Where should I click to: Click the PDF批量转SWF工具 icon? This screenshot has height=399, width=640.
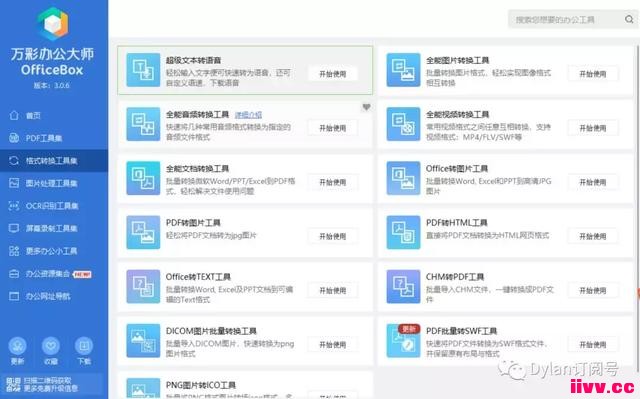pyautogui.click(x=403, y=341)
